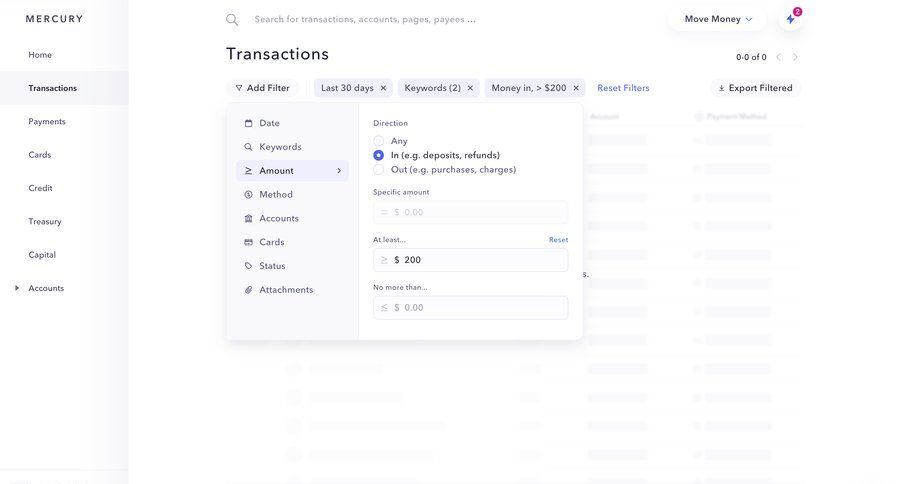900x484 pixels.
Task: Go to Home in sidebar
Action: click(x=40, y=55)
